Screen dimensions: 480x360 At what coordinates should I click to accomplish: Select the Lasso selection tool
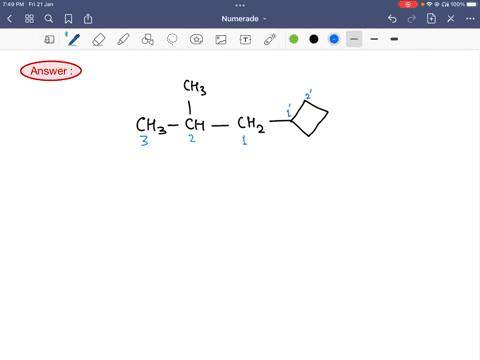pos(172,40)
